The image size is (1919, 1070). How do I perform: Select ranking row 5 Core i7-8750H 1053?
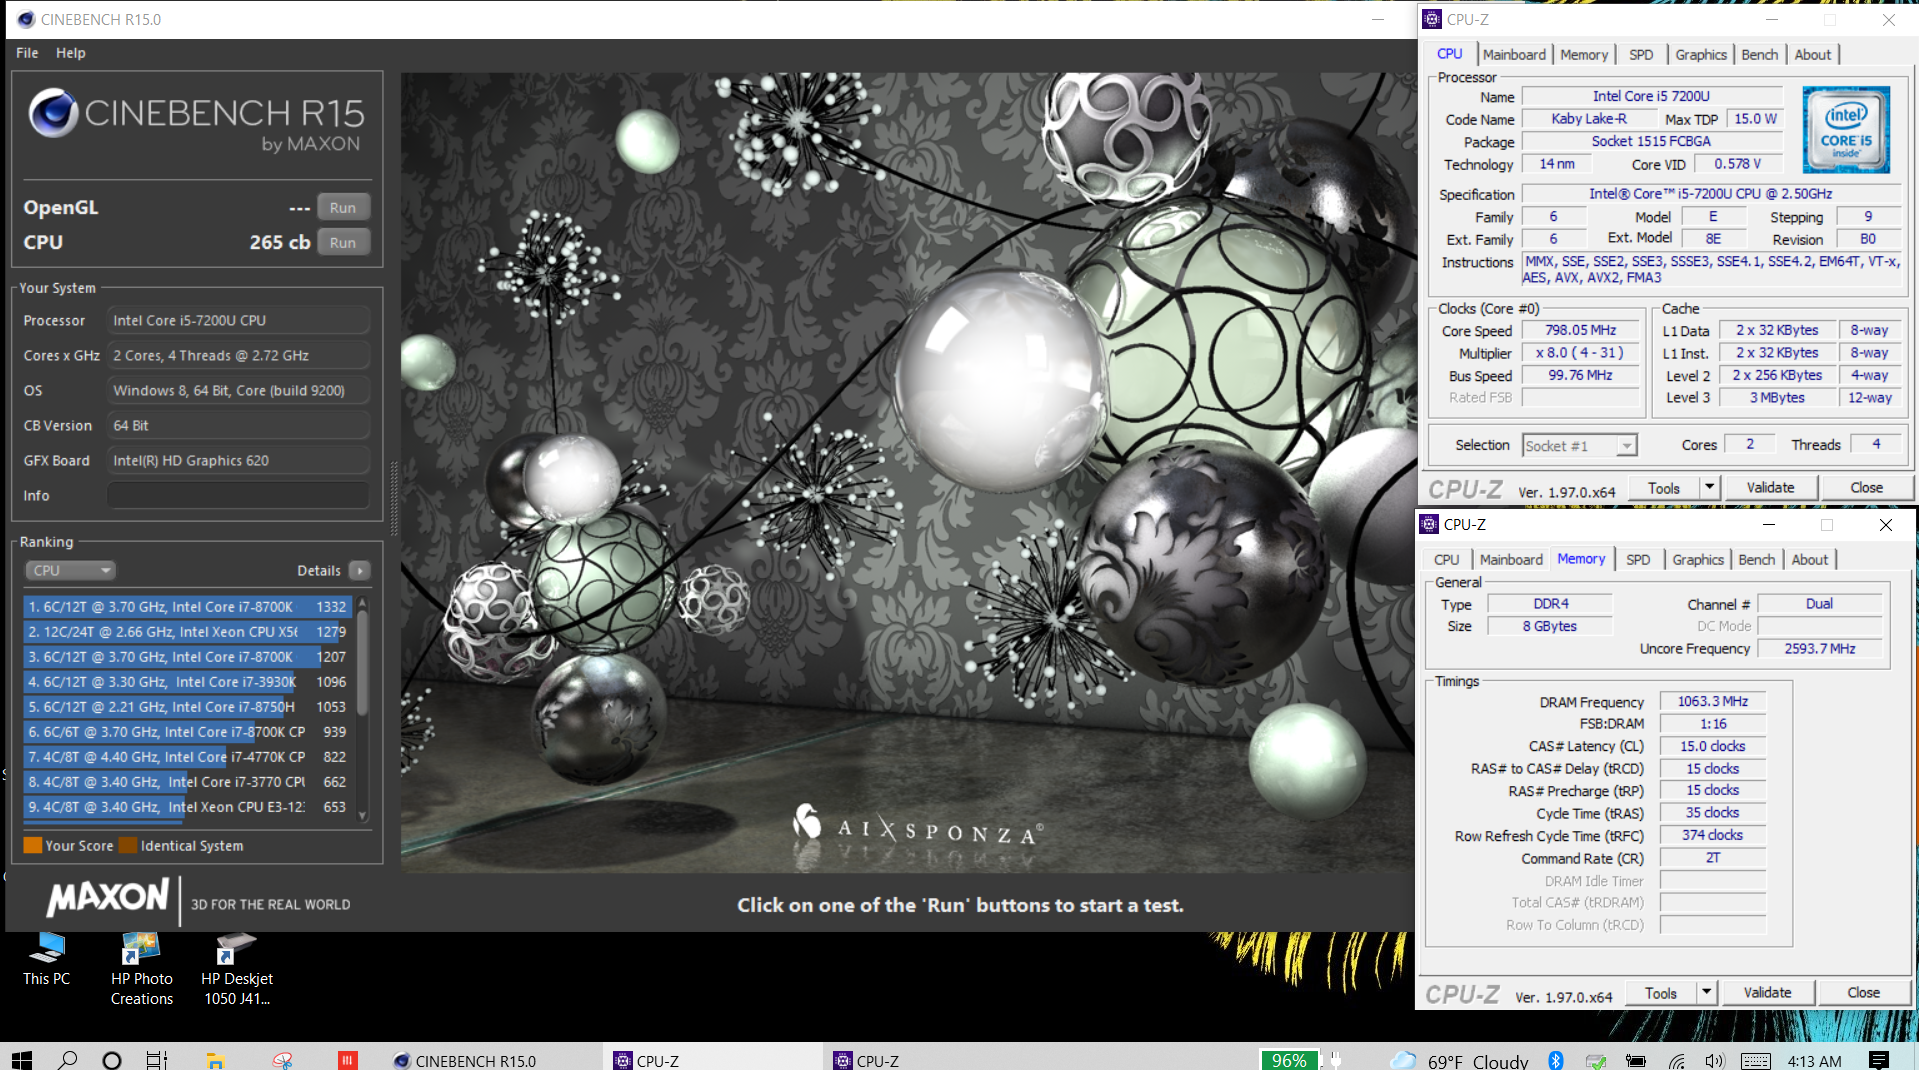tap(187, 707)
